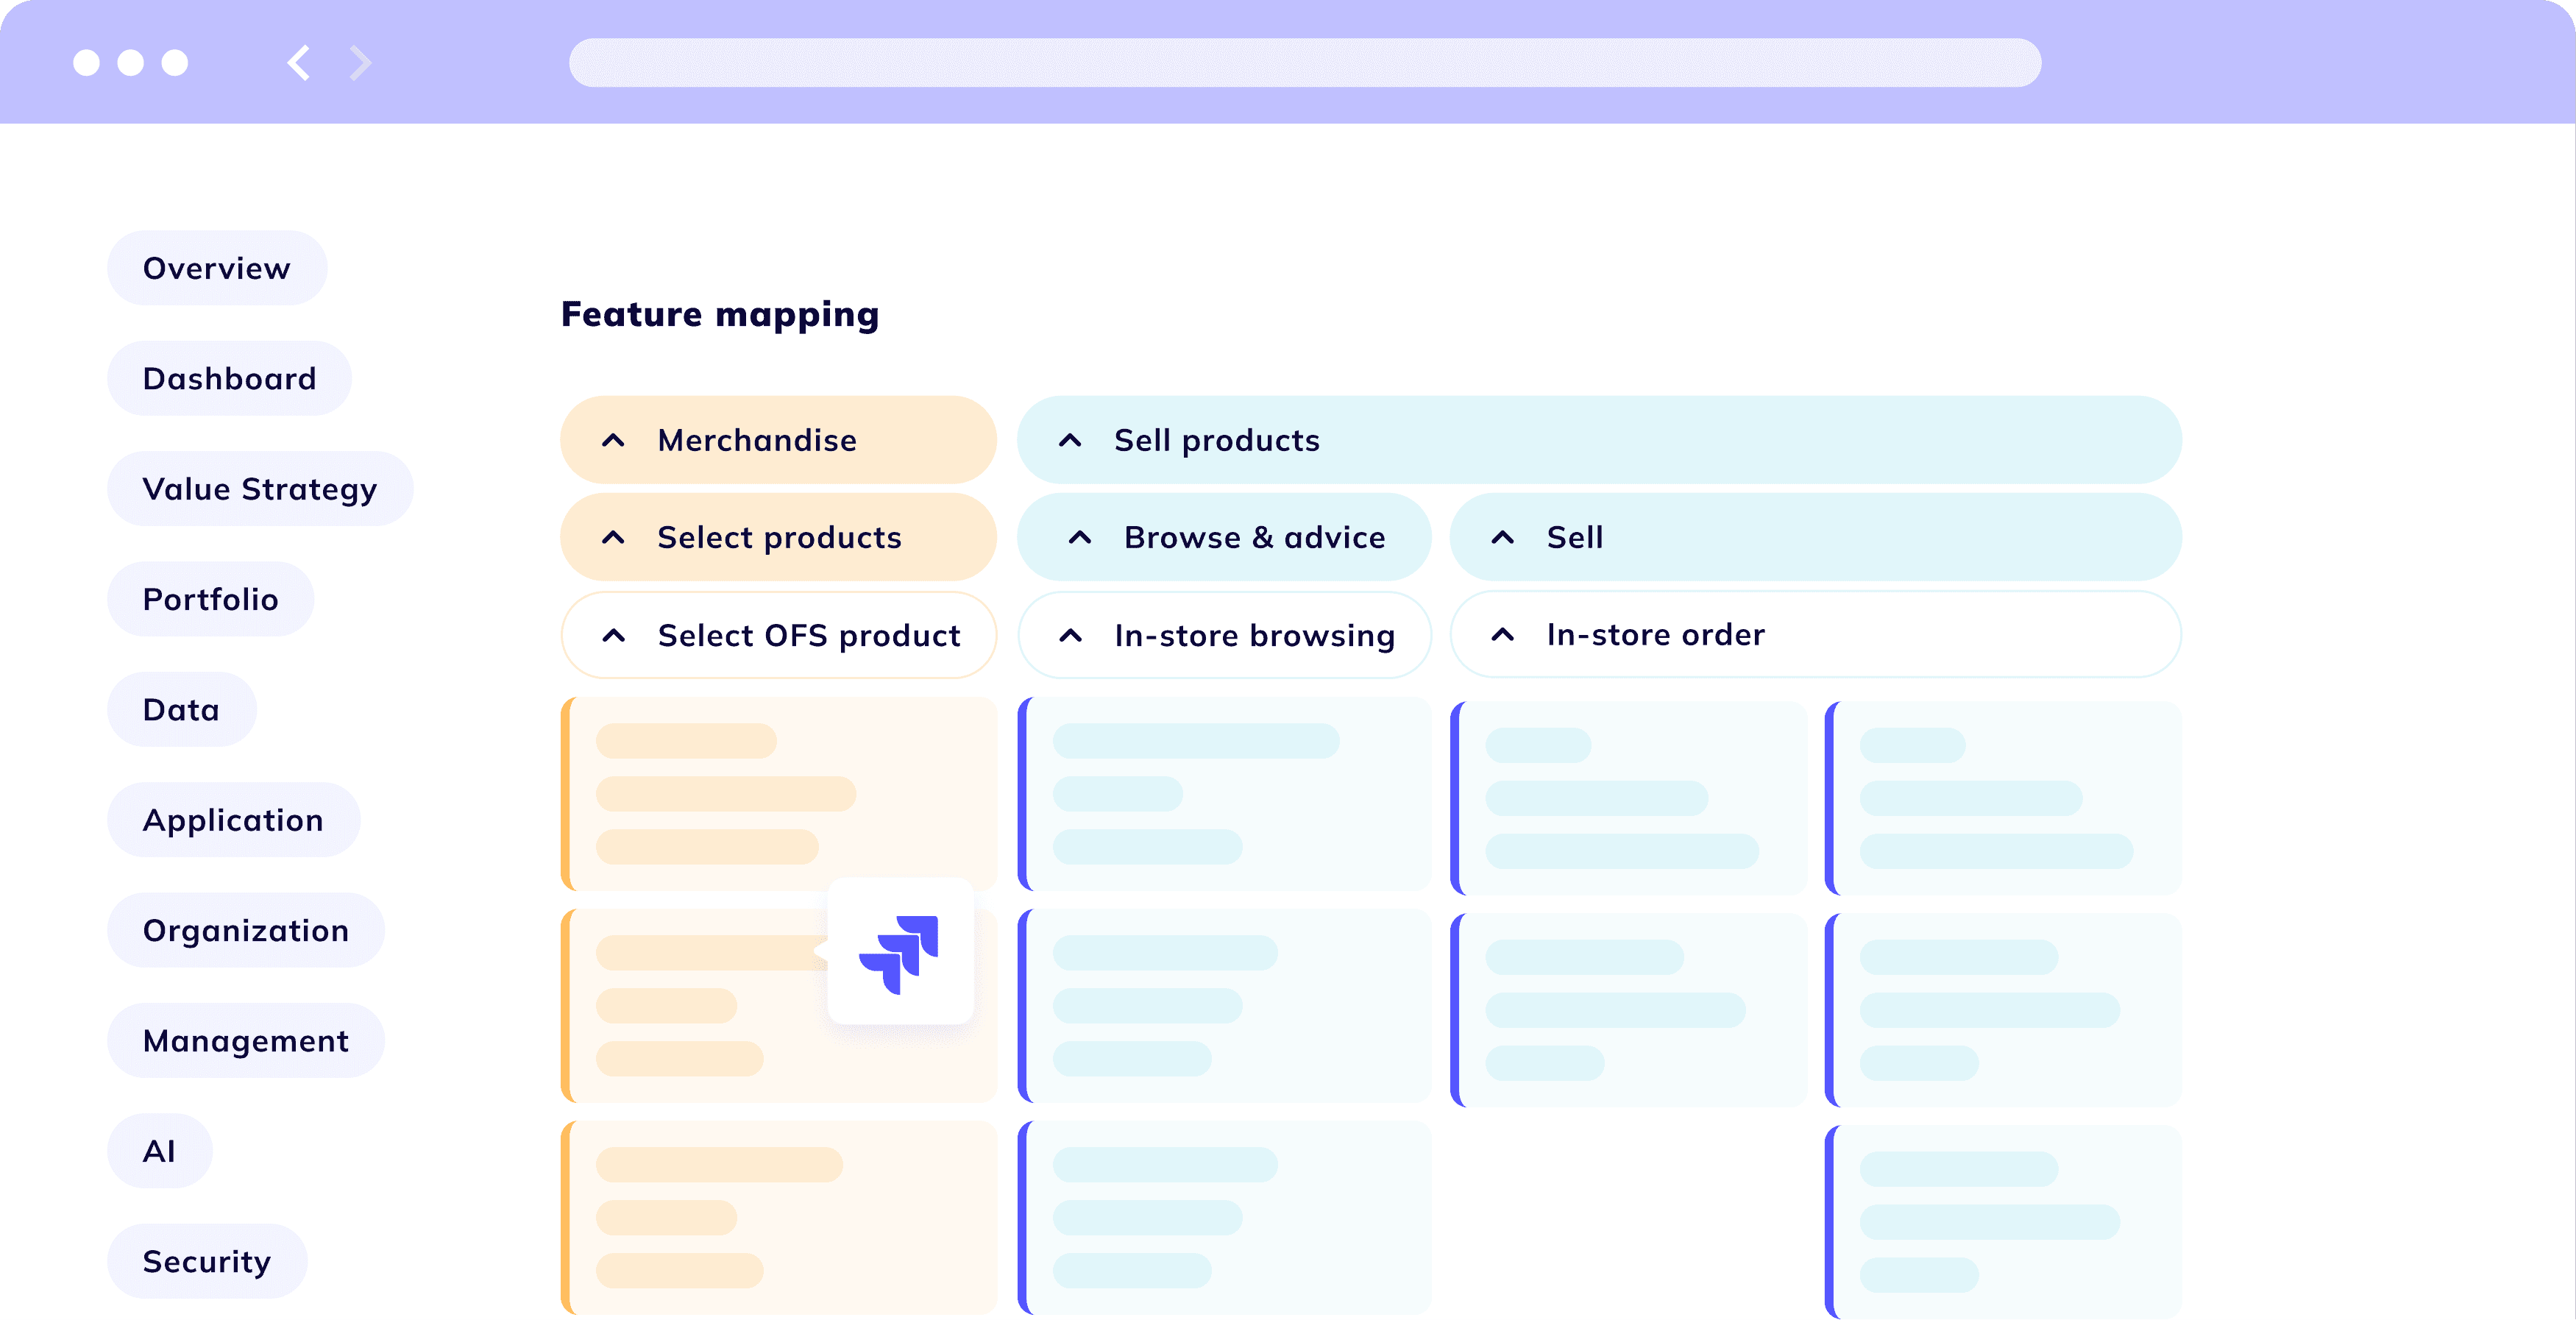Click the browser forward arrow
Viewport: 2576px width, 1320px height.
(x=361, y=63)
